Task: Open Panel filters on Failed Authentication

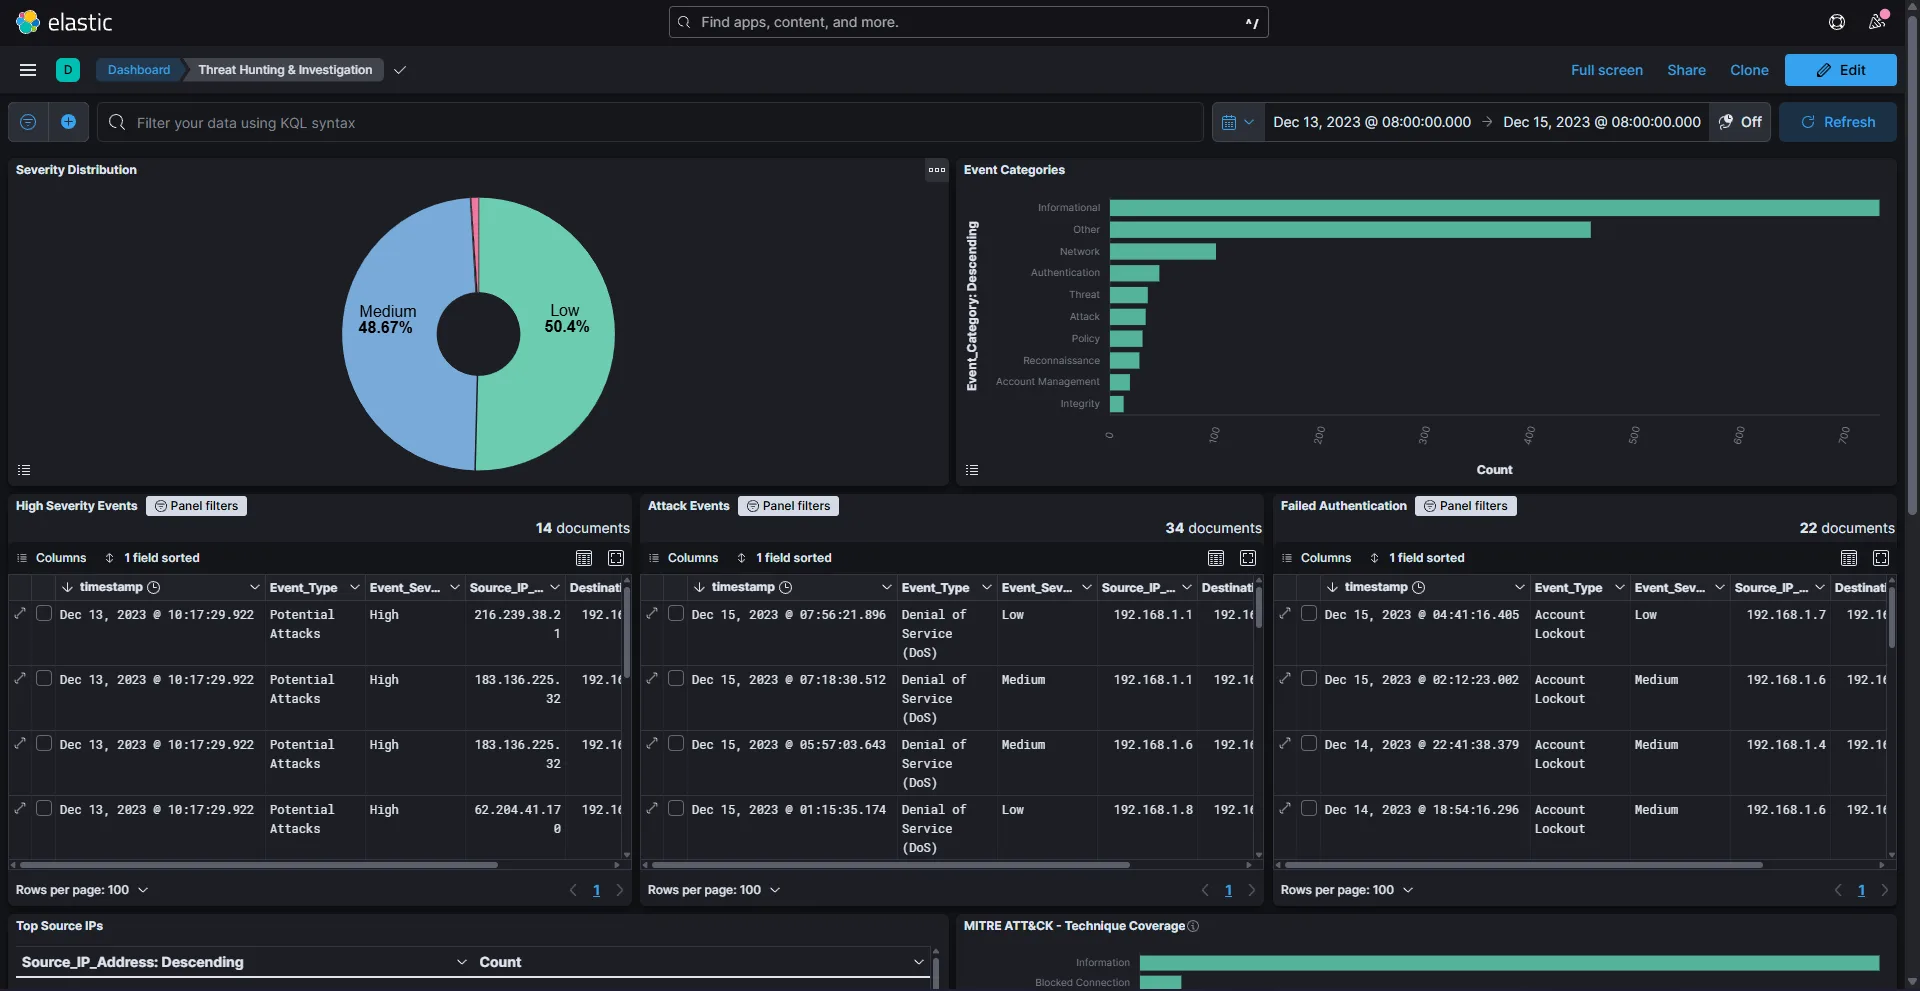Action: (1465, 506)
